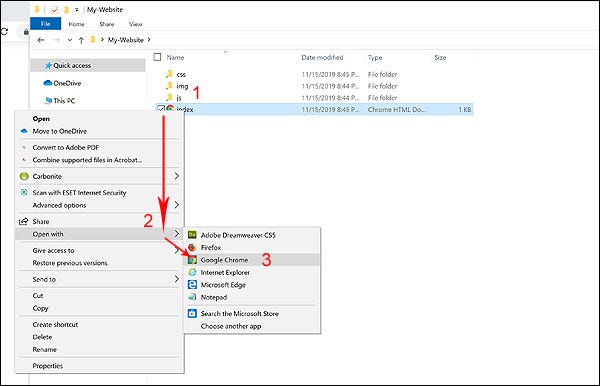600x386 pixels.
Task: Click the OneDrive cloud icon beside Move to OneDrive
Action: coord(24,131)
